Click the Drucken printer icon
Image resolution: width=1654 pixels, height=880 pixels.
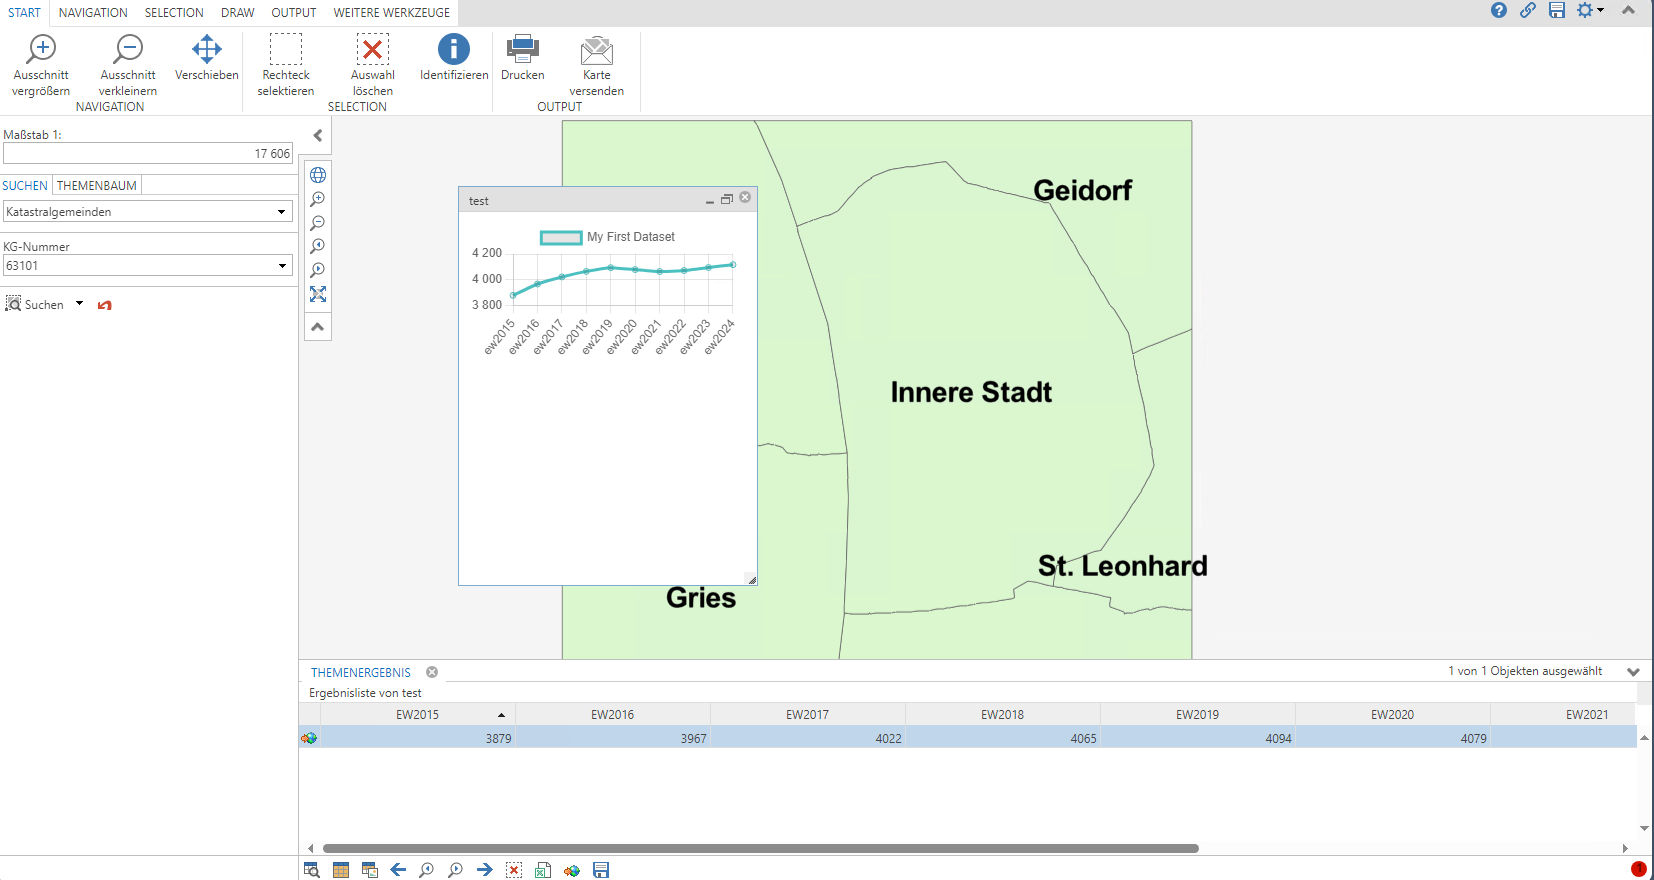522,50
